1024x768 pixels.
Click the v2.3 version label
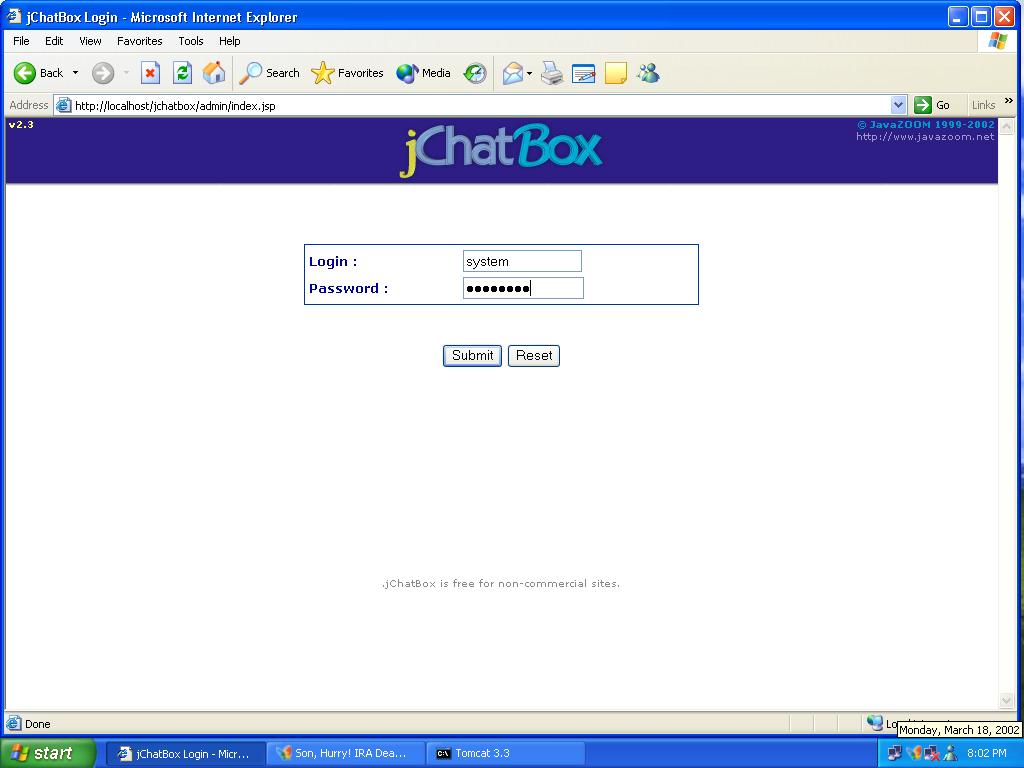click(21, 125)
